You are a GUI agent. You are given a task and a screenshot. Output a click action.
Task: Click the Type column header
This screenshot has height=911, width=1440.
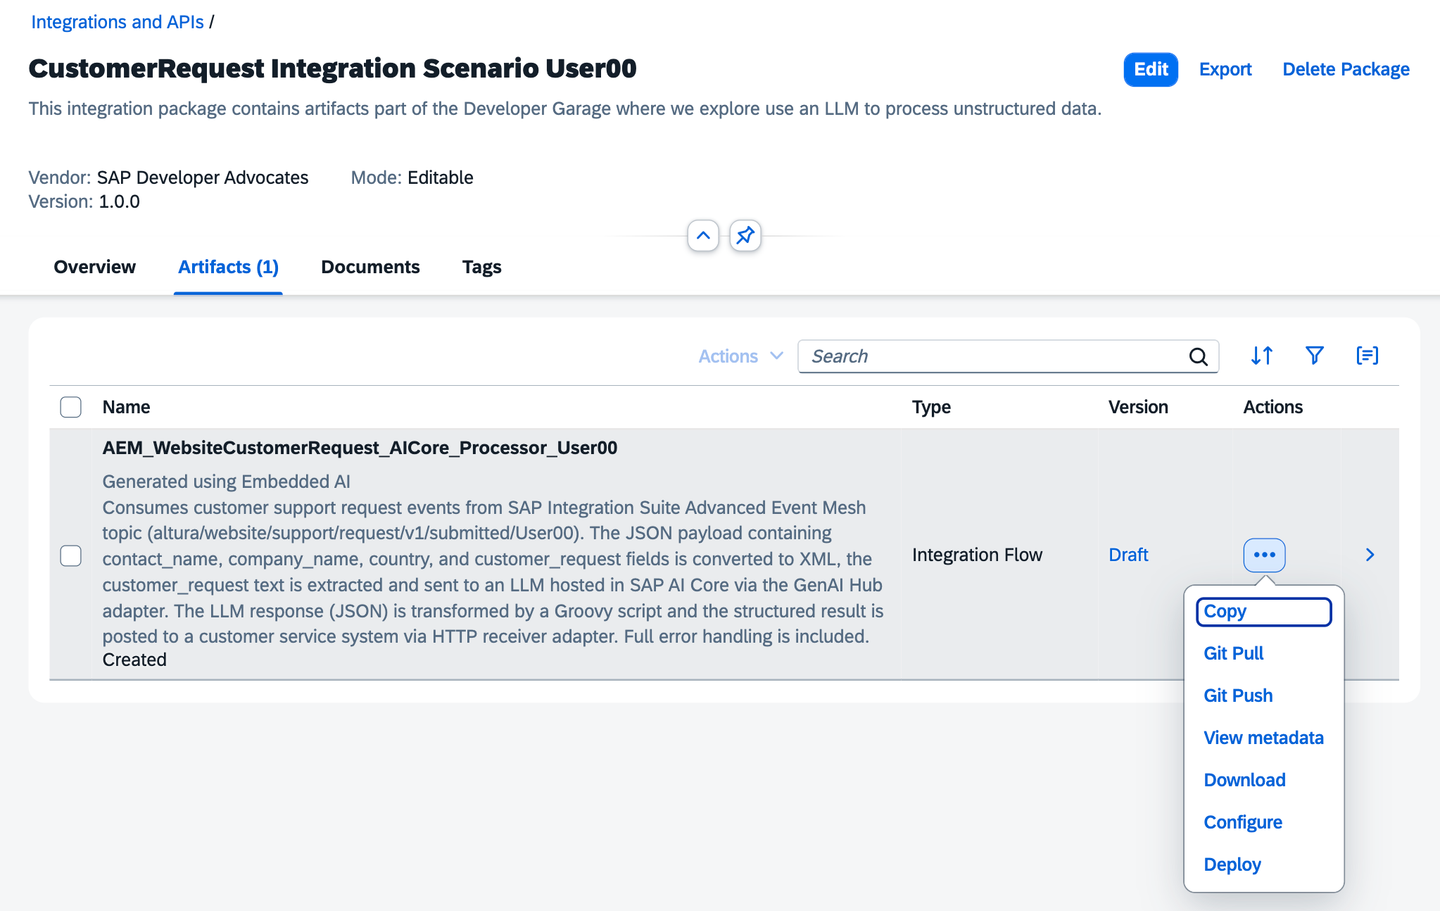click(x=931, y=407)
